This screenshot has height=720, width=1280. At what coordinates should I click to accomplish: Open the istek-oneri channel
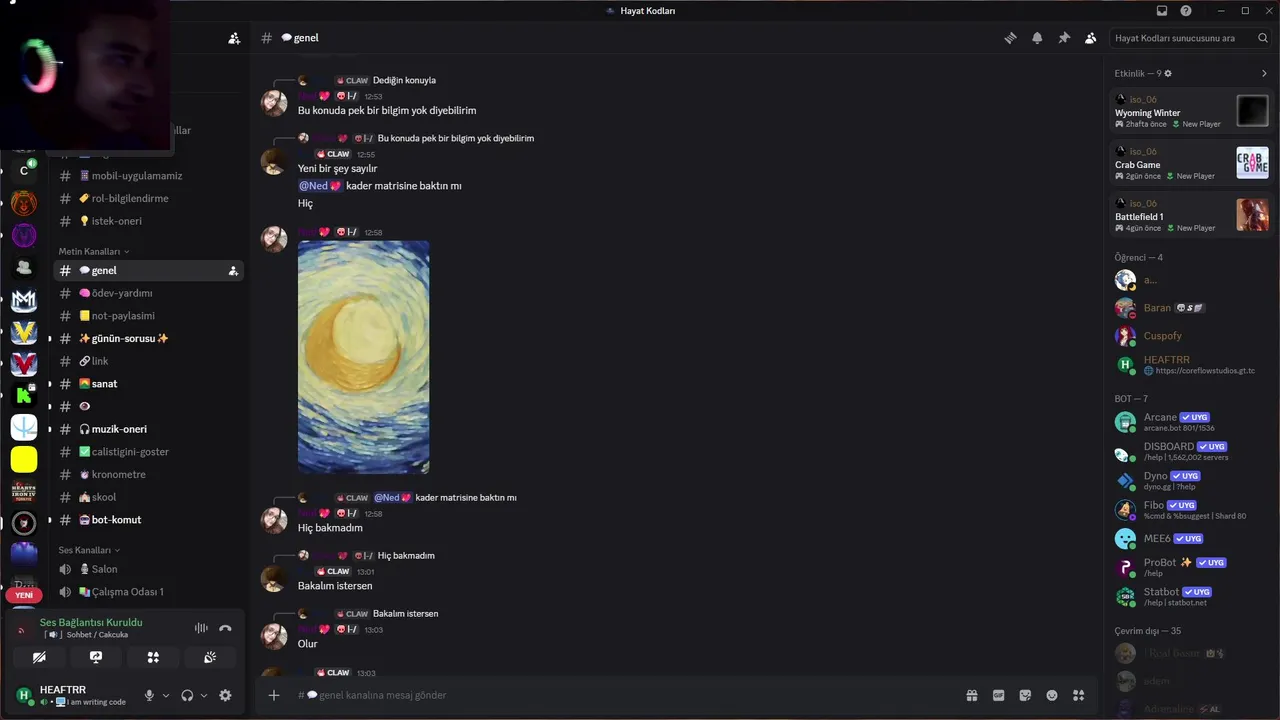(148, 221)
